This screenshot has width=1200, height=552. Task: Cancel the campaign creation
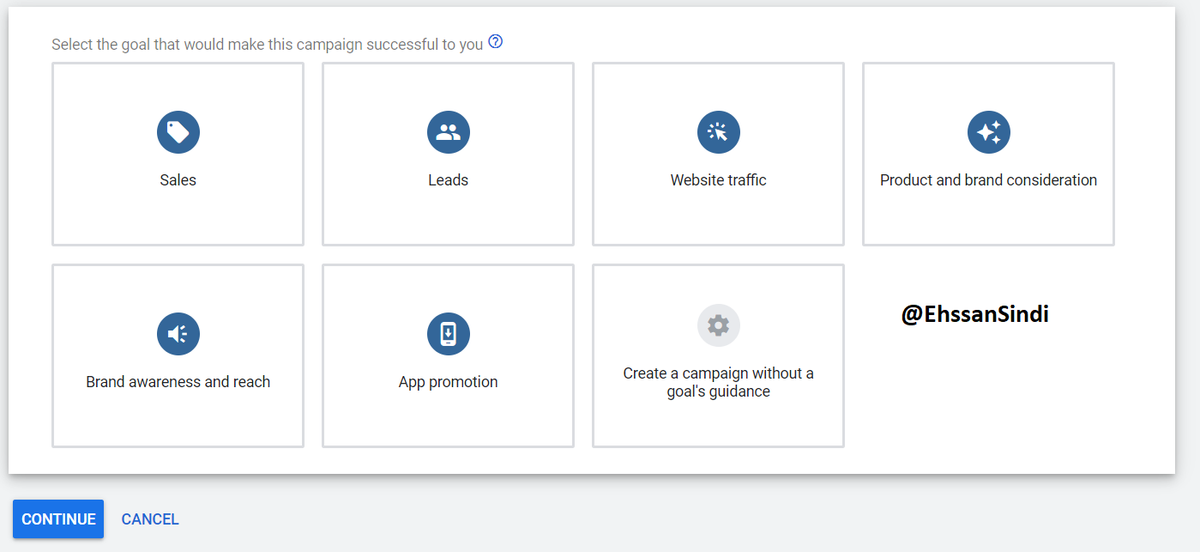point(150,519)
